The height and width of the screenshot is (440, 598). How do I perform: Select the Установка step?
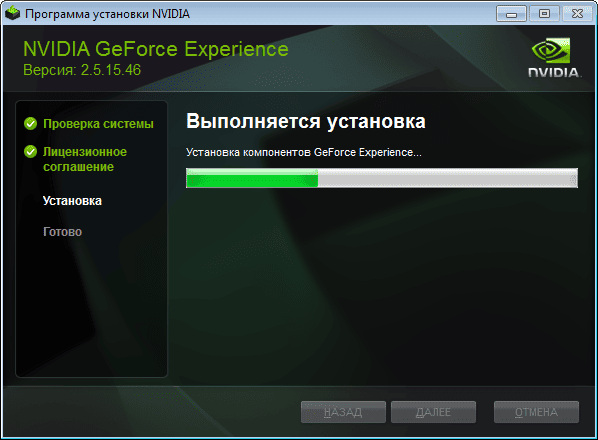72,201
